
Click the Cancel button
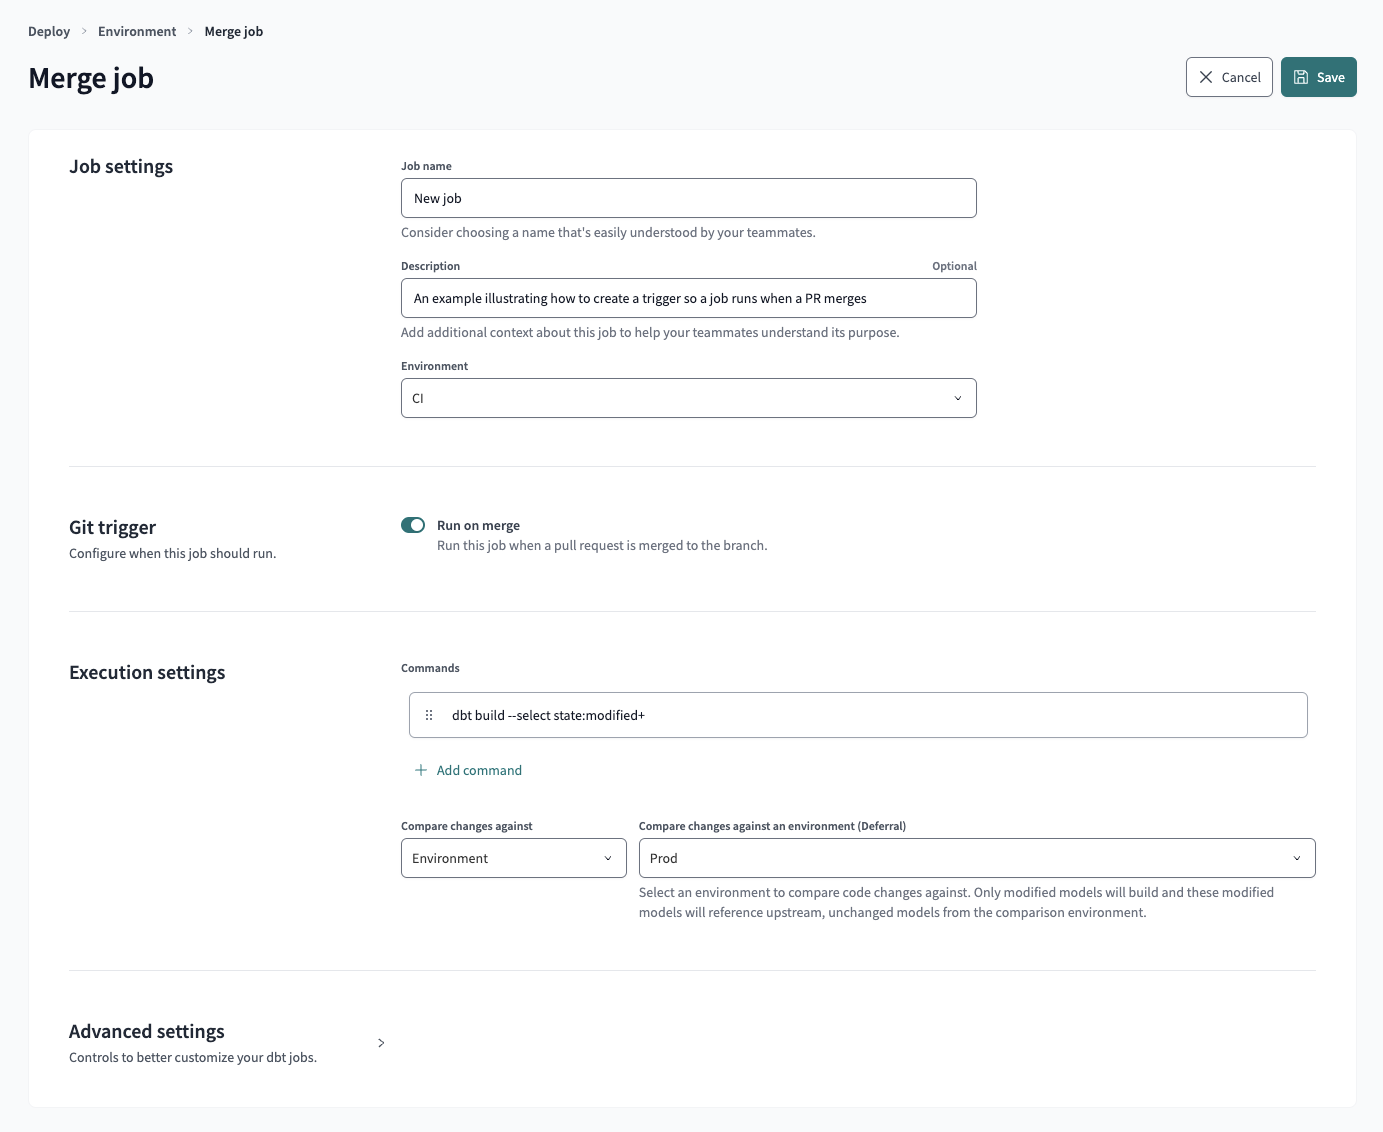(x=1229, y=77)
